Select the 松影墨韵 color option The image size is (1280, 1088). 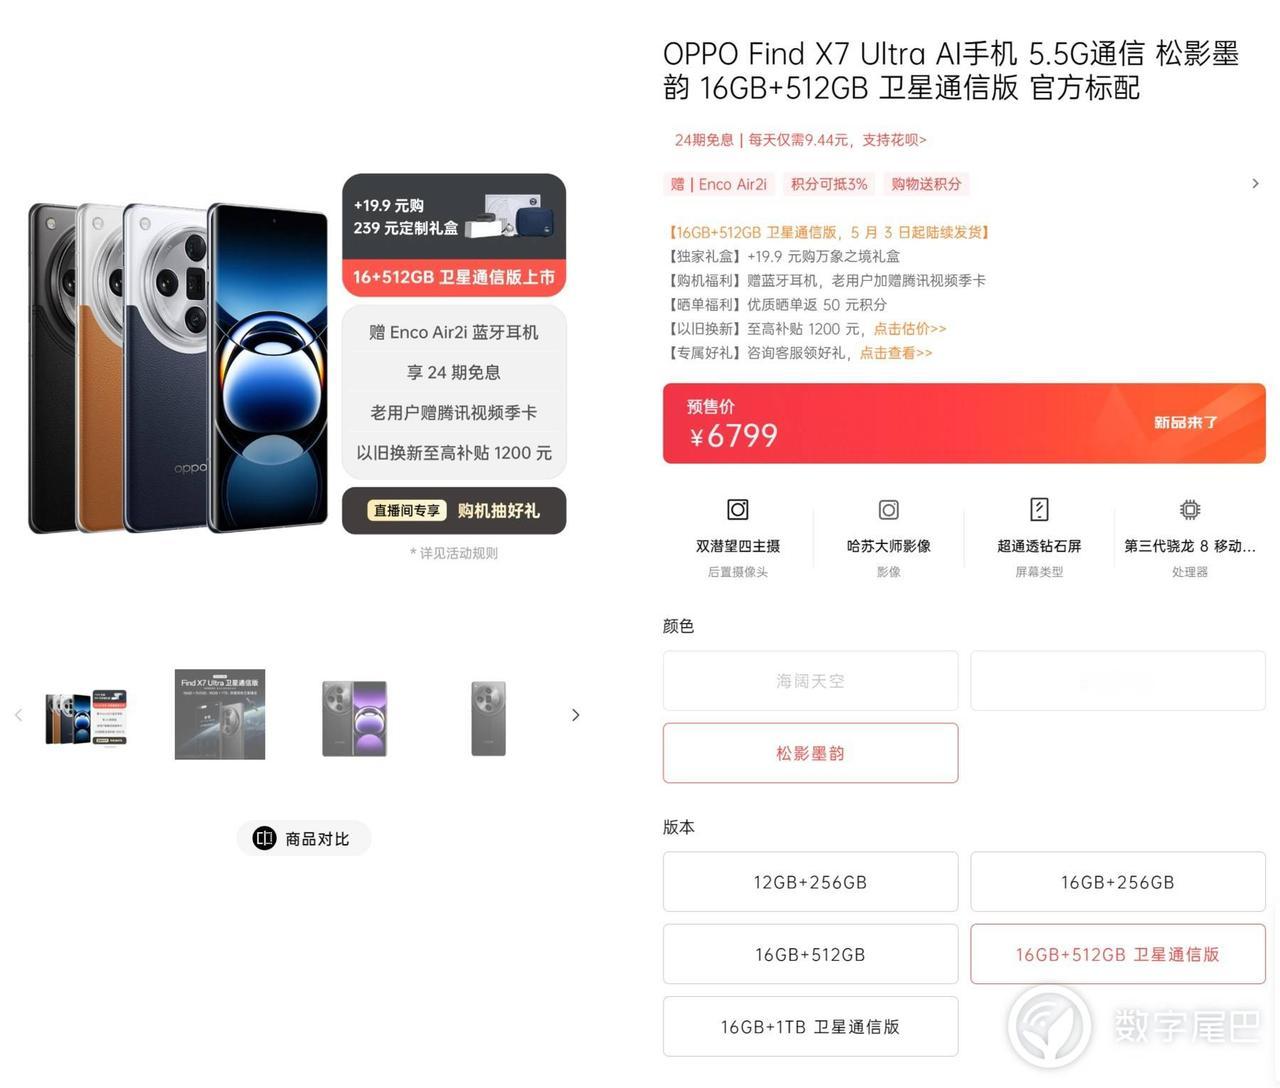pos(810,753)
